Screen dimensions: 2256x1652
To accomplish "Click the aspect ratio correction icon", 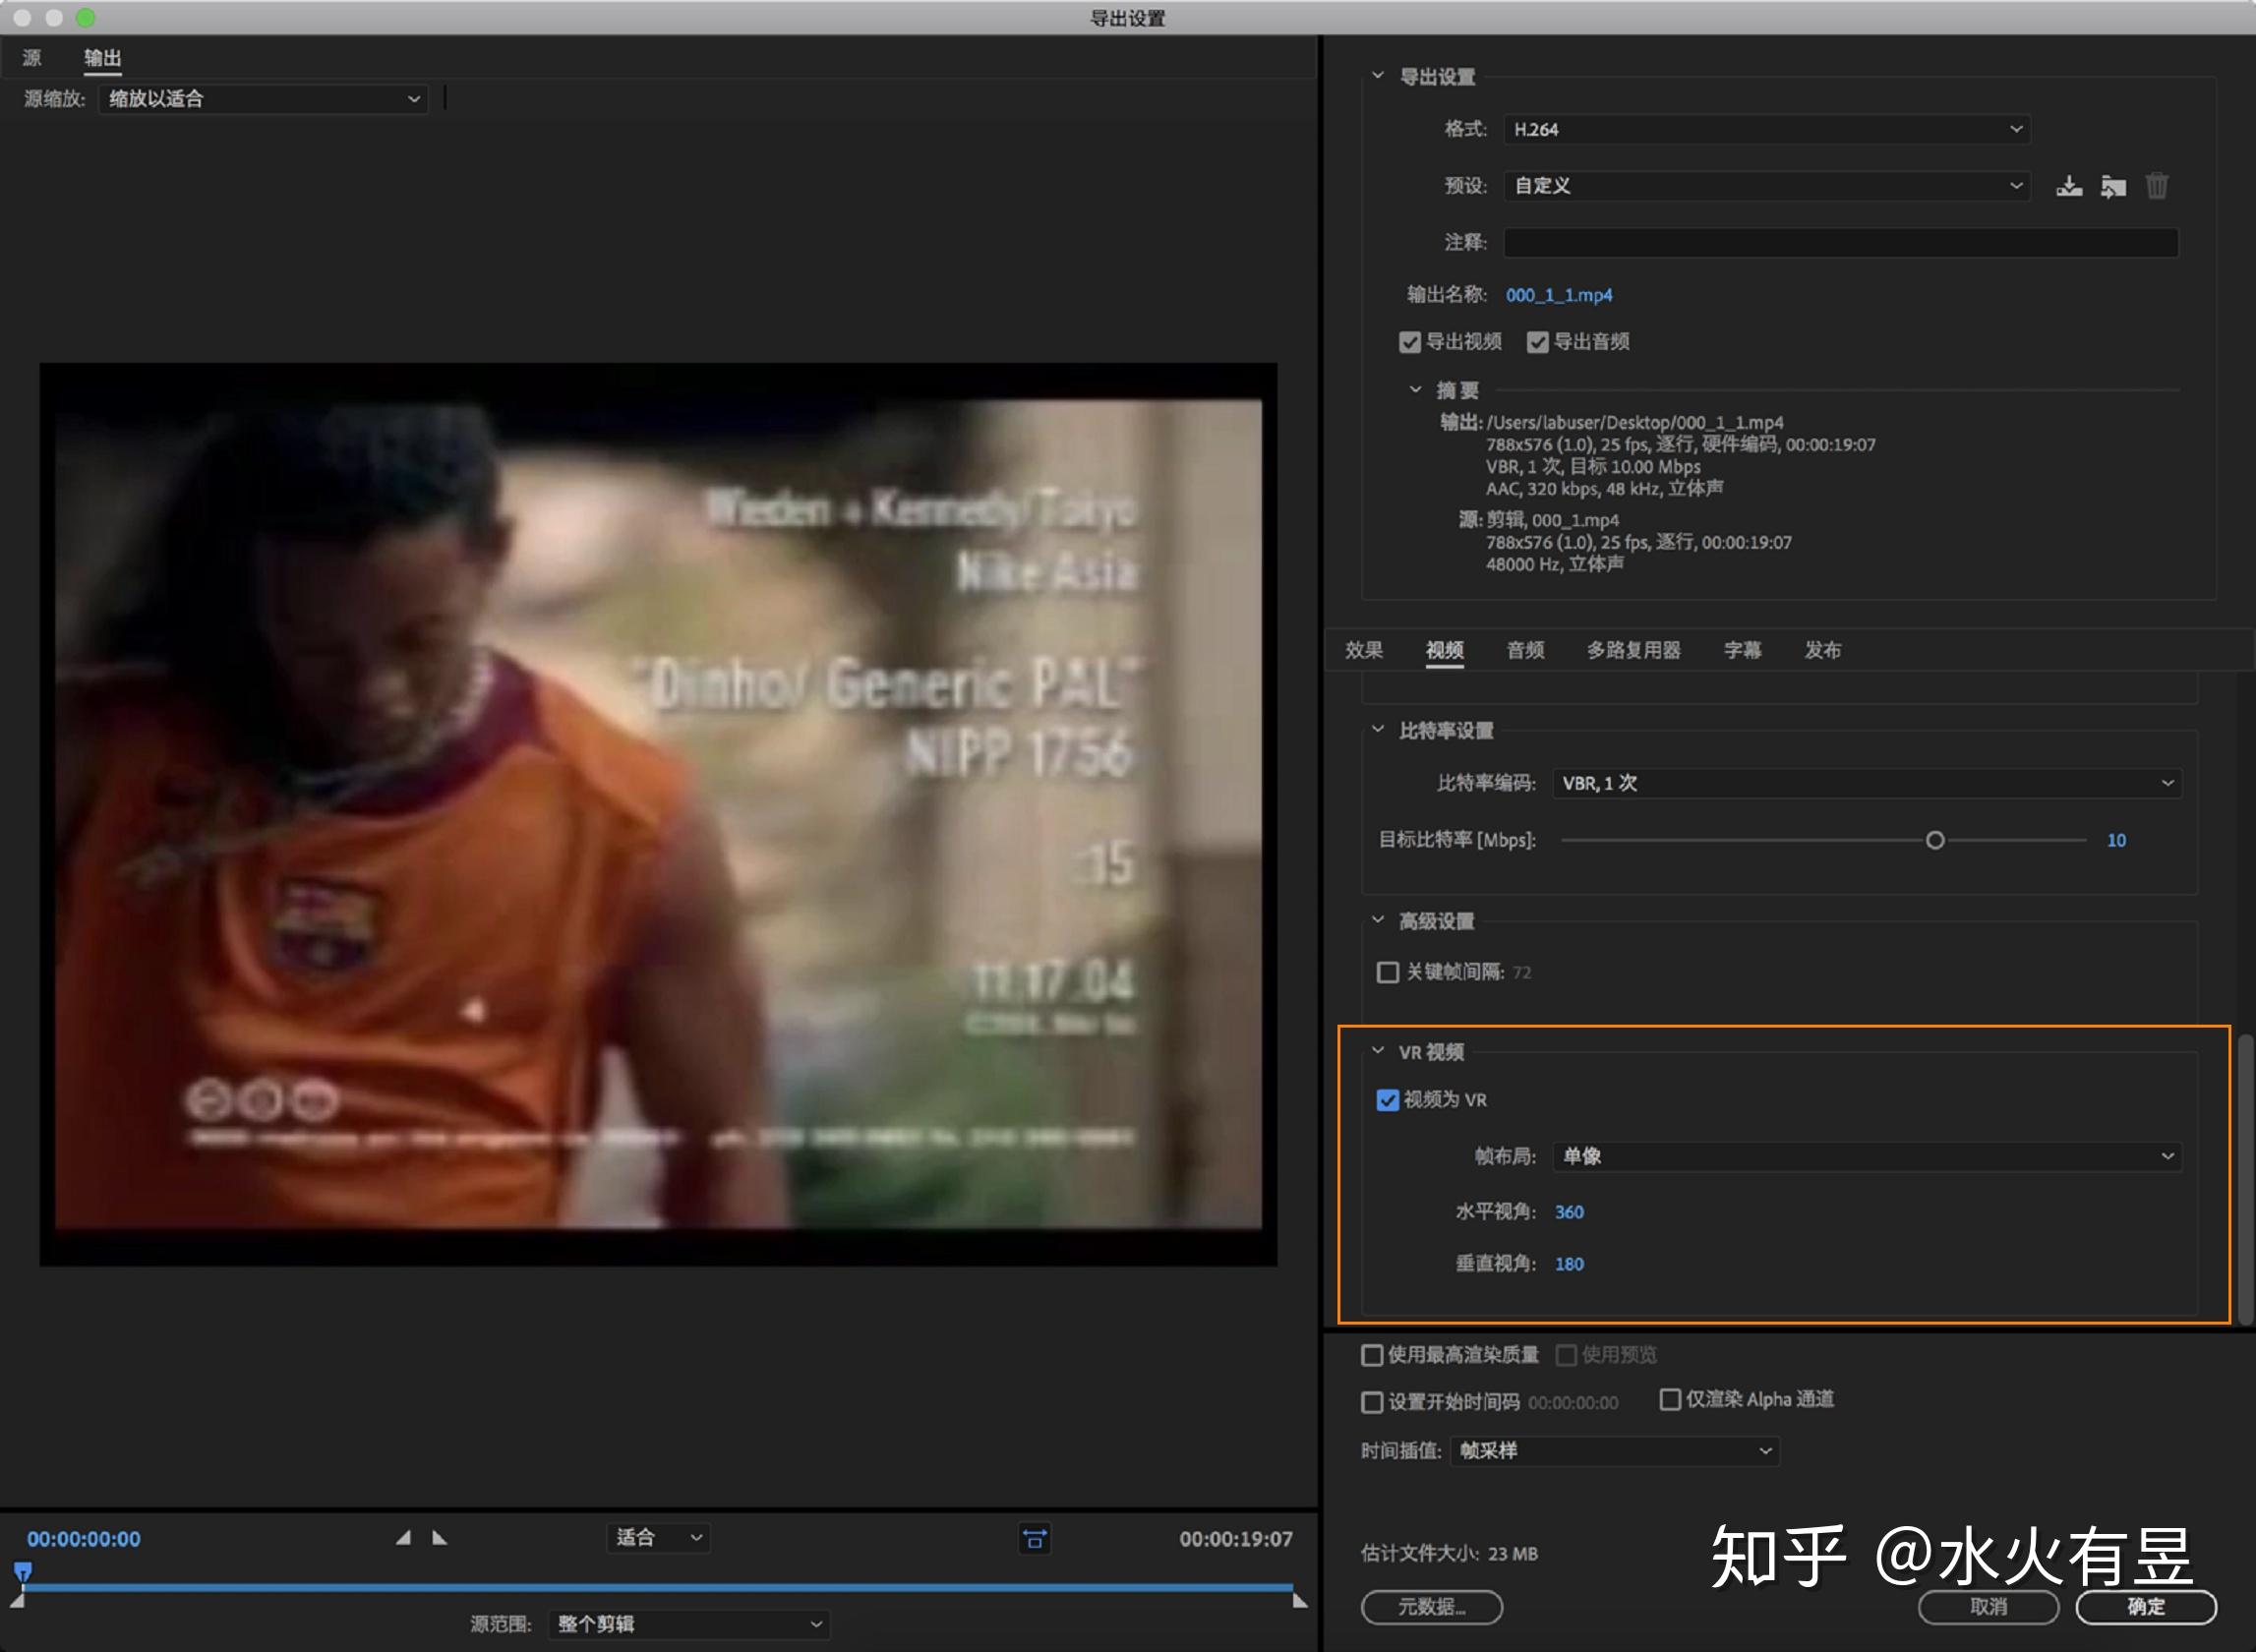I will 1034,1539.
